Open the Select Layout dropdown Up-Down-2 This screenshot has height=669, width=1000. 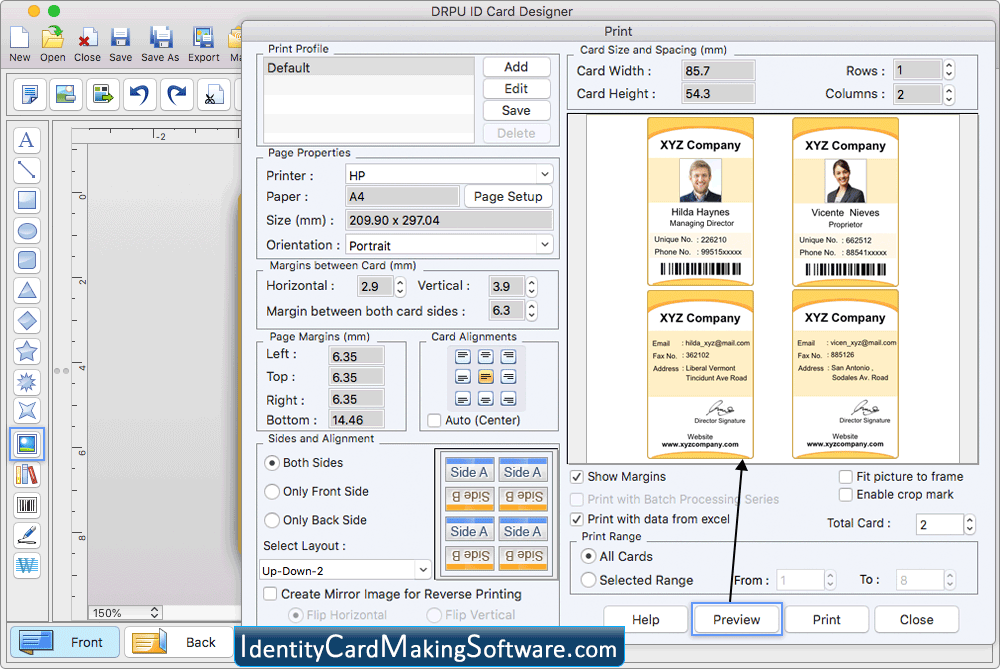[x=345, y=570]
